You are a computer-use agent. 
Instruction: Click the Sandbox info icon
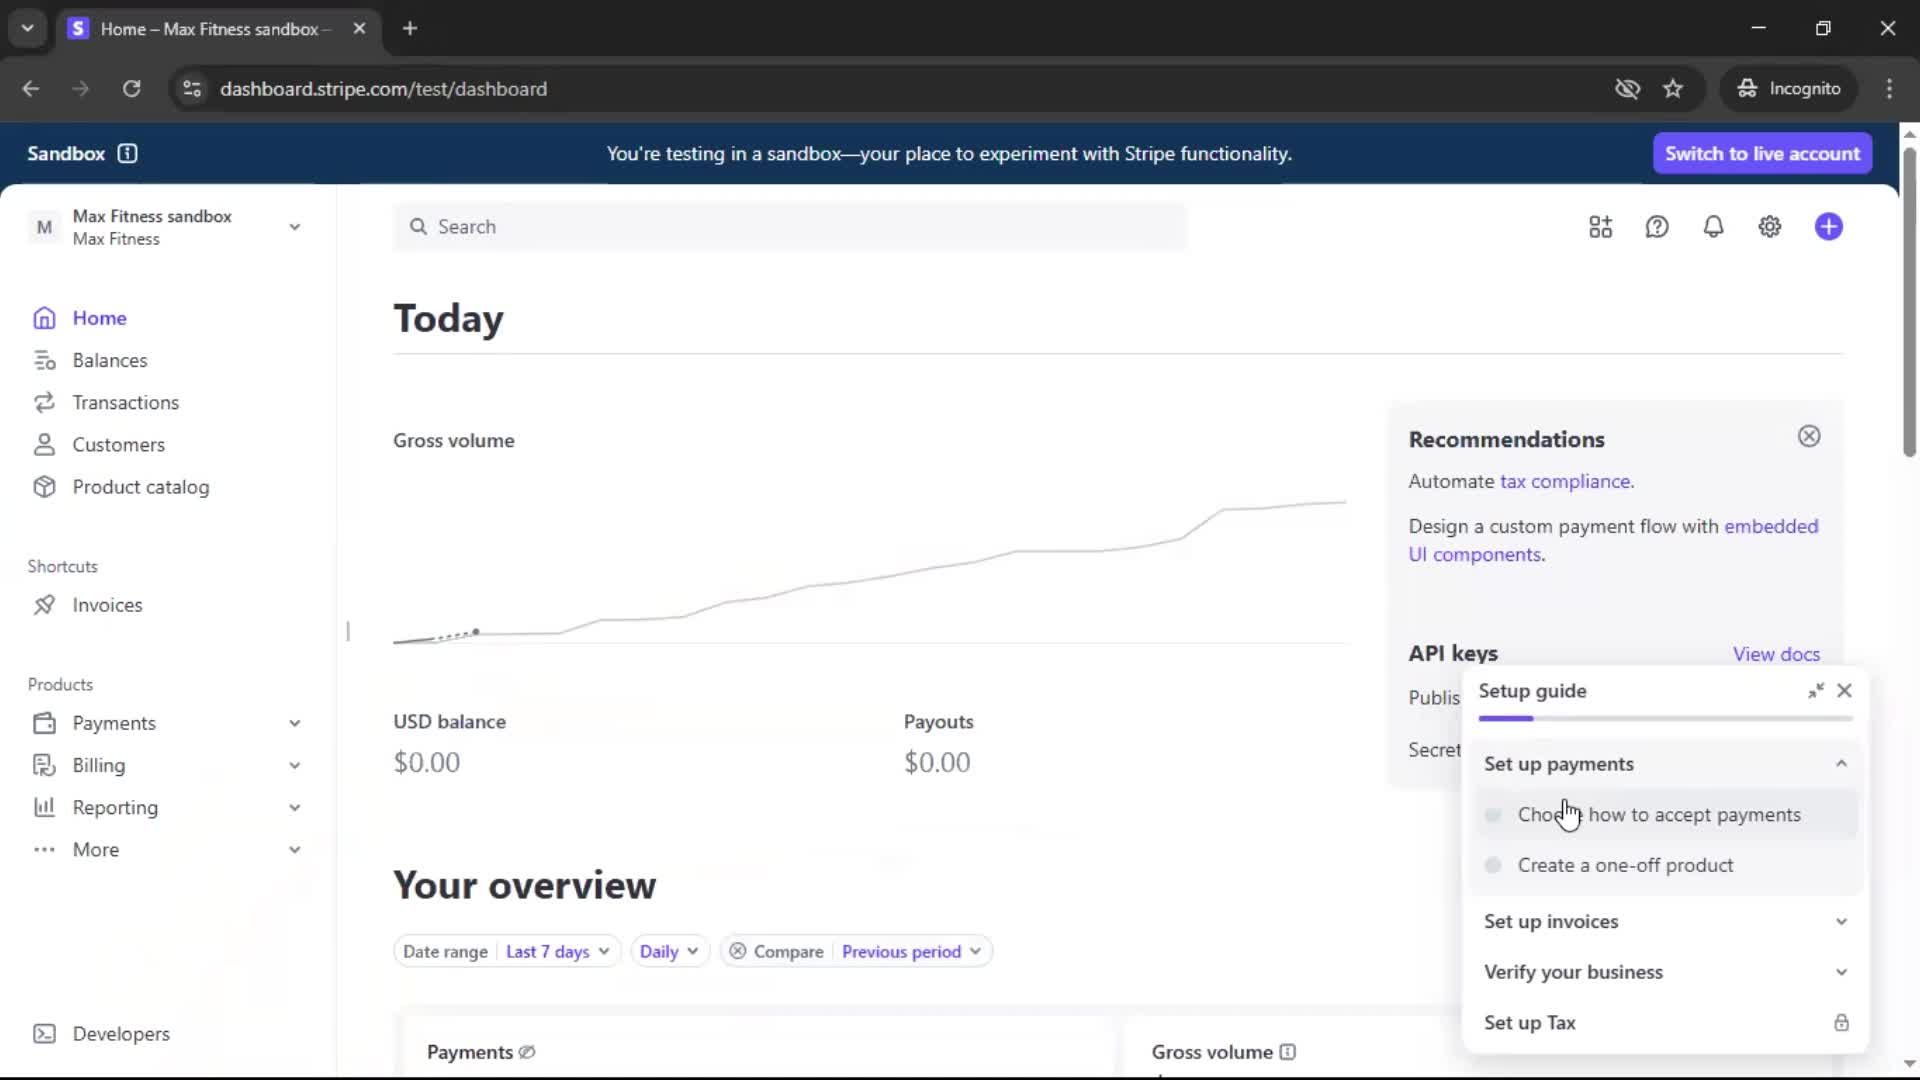pos(127,153)
